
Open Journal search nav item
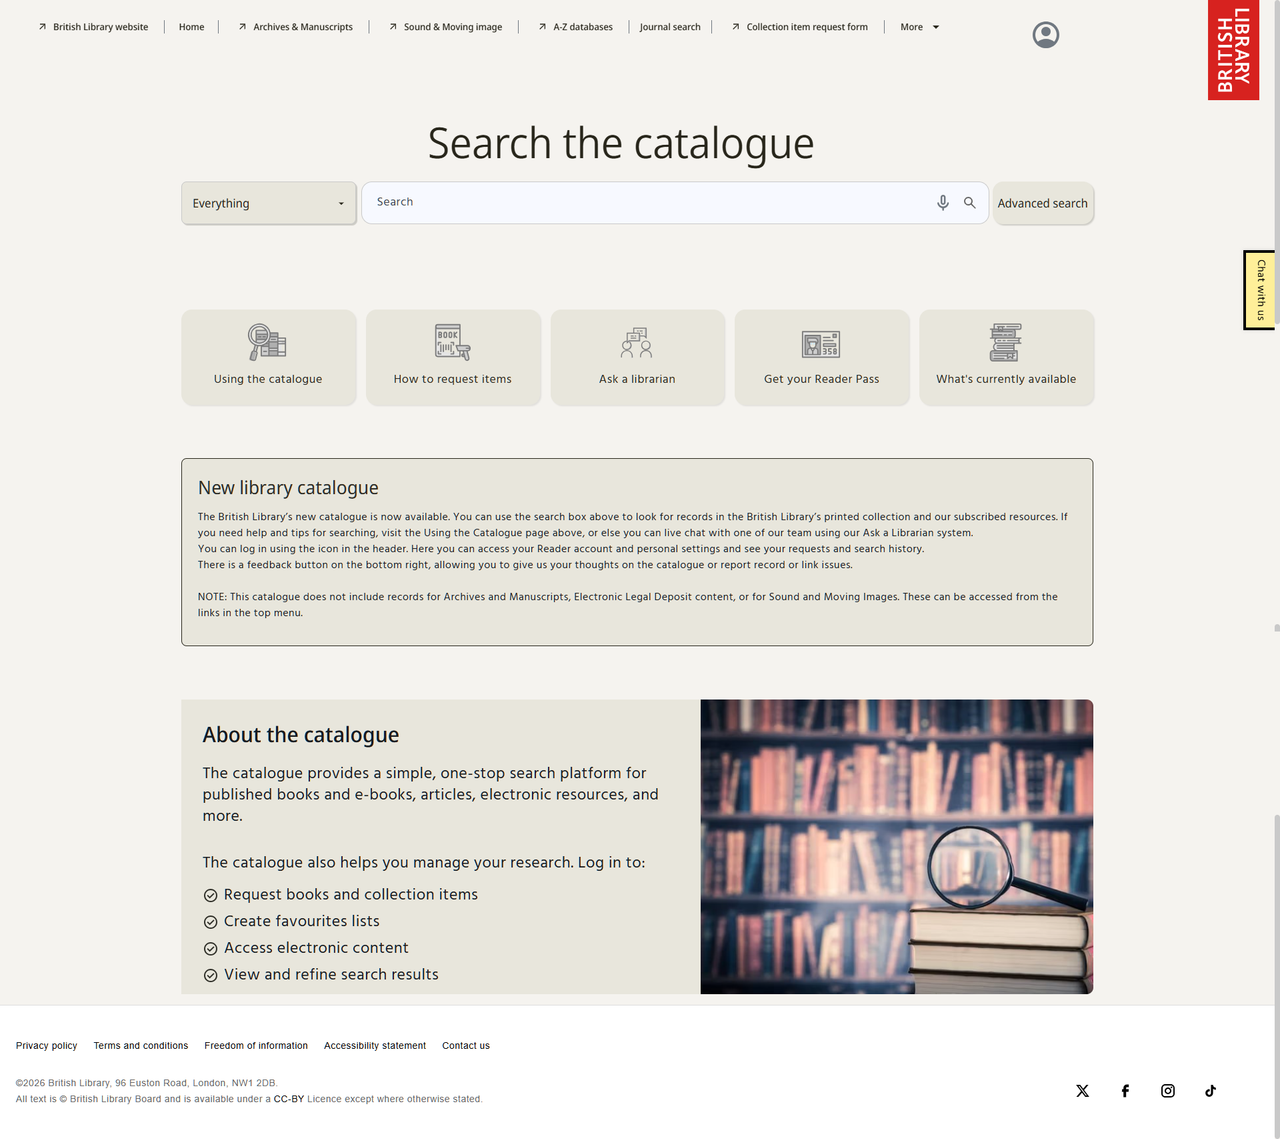pyautogui.click(x=670, y=27)
